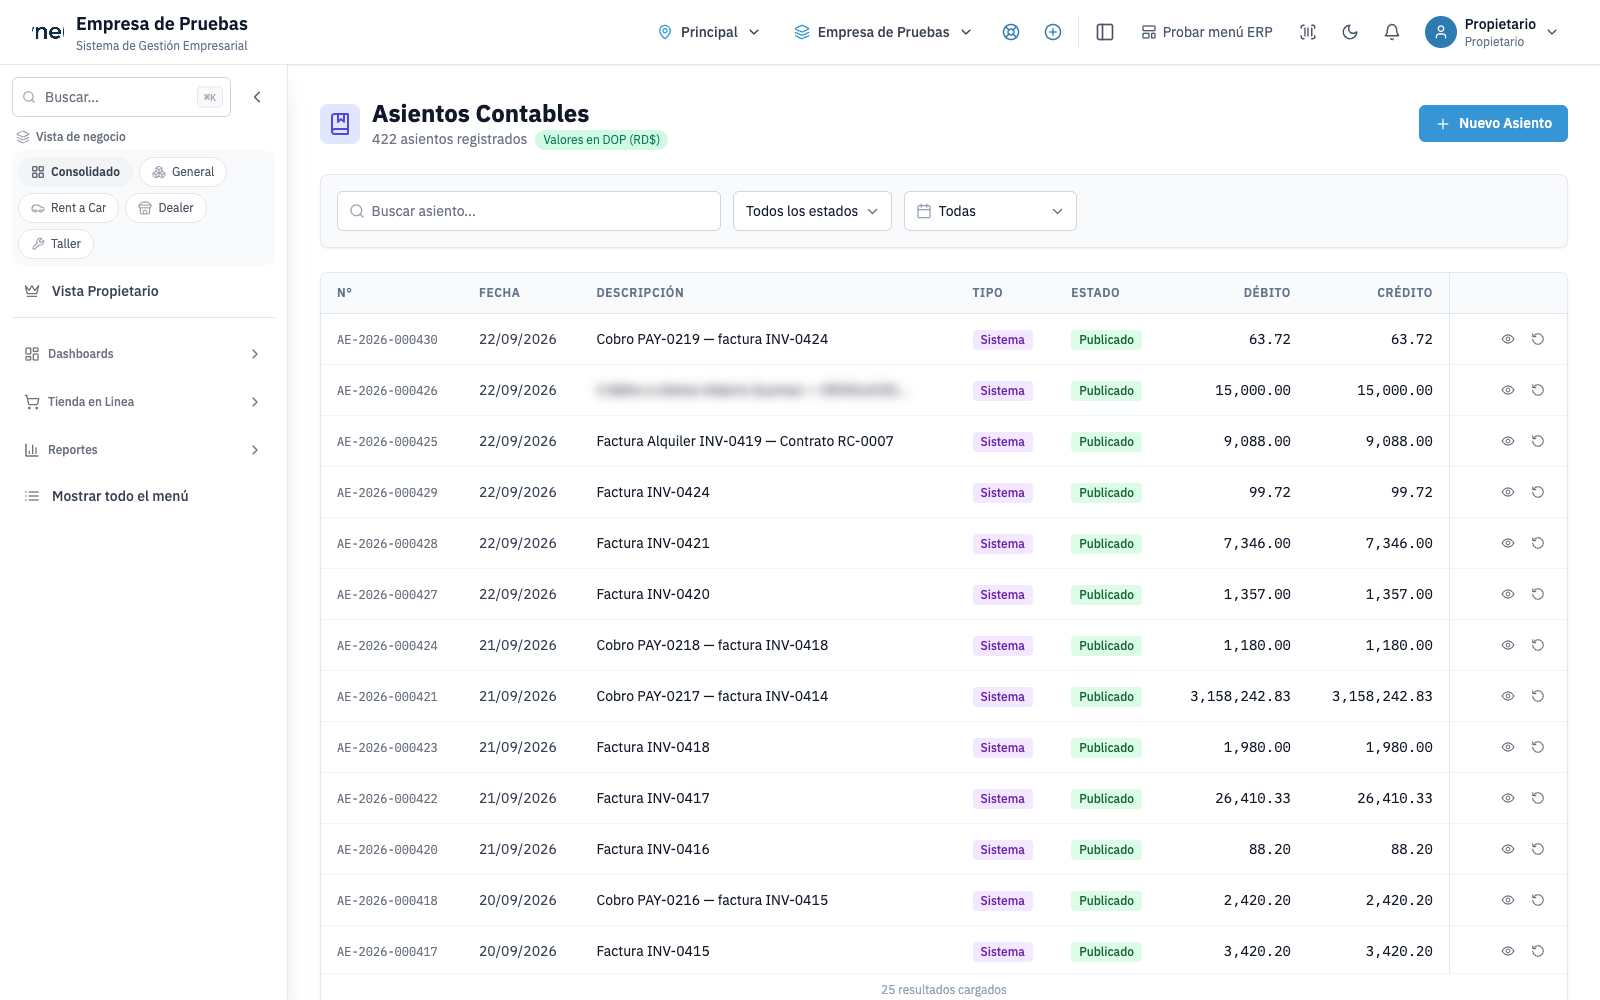
Task: Open the Principal location dropdown
Action: click(x=709, y=32)
